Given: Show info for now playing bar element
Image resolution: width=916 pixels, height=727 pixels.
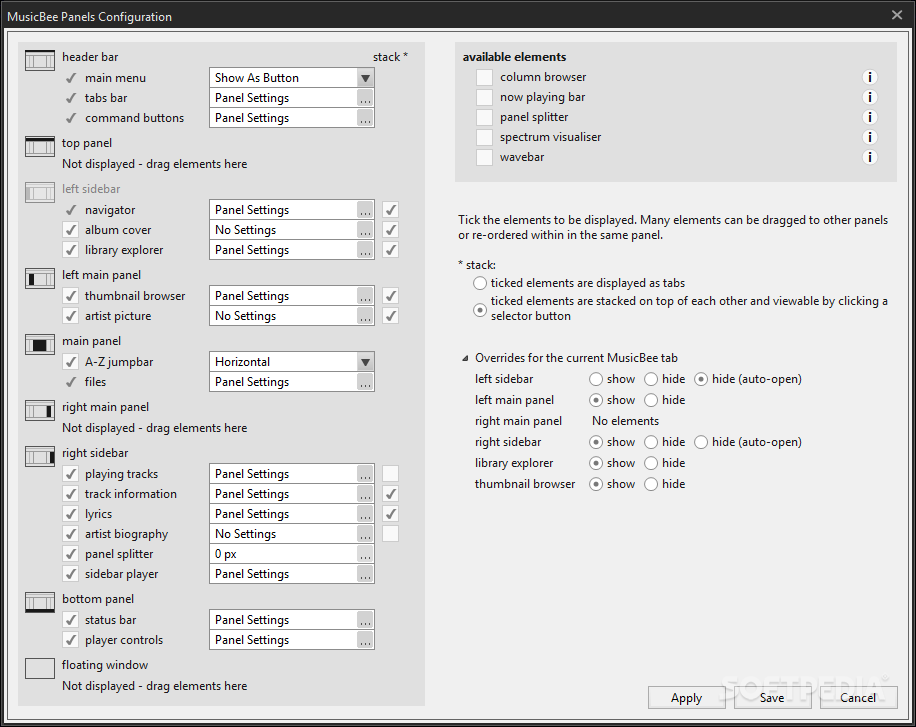Looking at the screenshot, I should [x=869, y=97].
